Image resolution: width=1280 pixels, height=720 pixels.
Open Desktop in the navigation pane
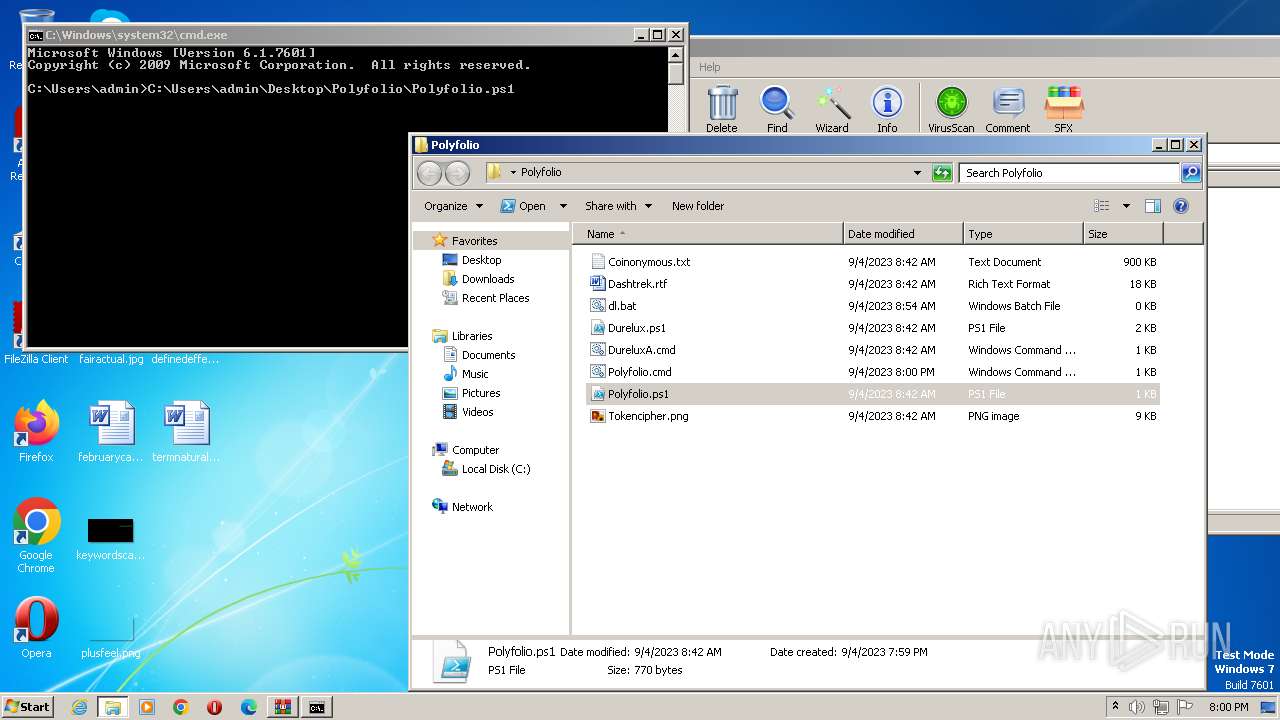coord(481,260)
